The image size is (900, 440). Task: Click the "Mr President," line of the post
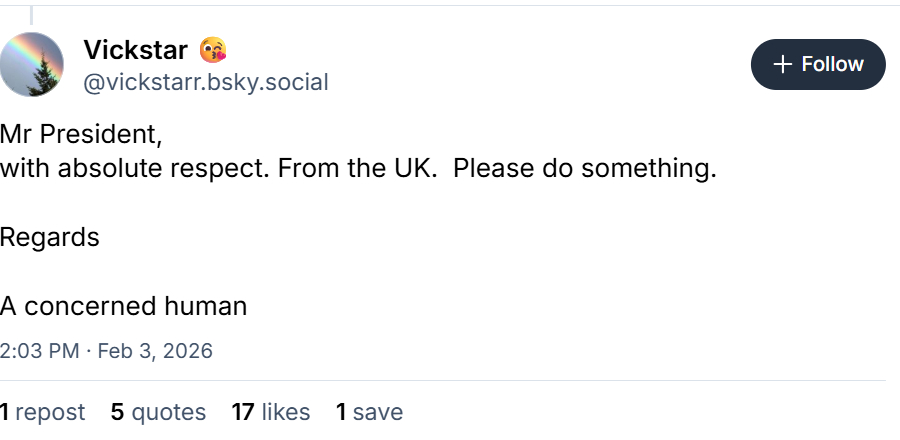tap(81, 133)
